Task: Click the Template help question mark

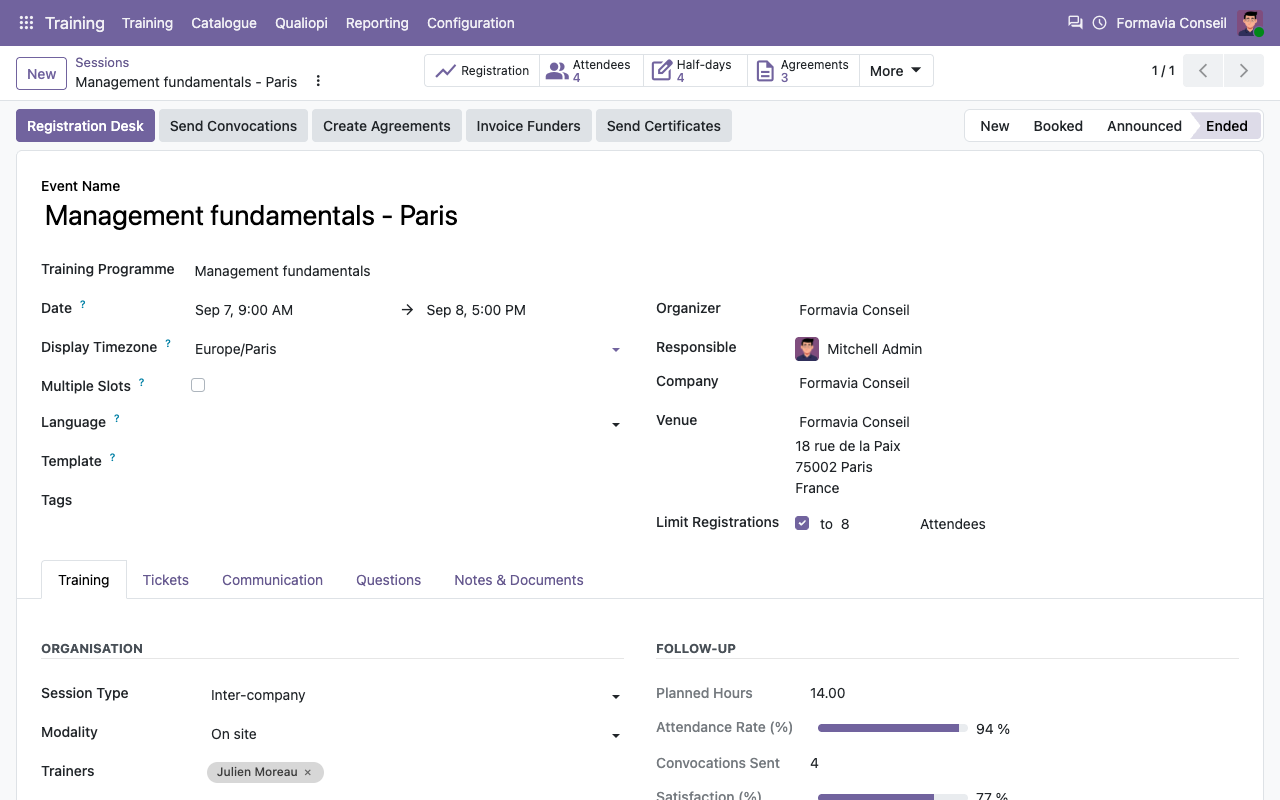Action: 112,457
